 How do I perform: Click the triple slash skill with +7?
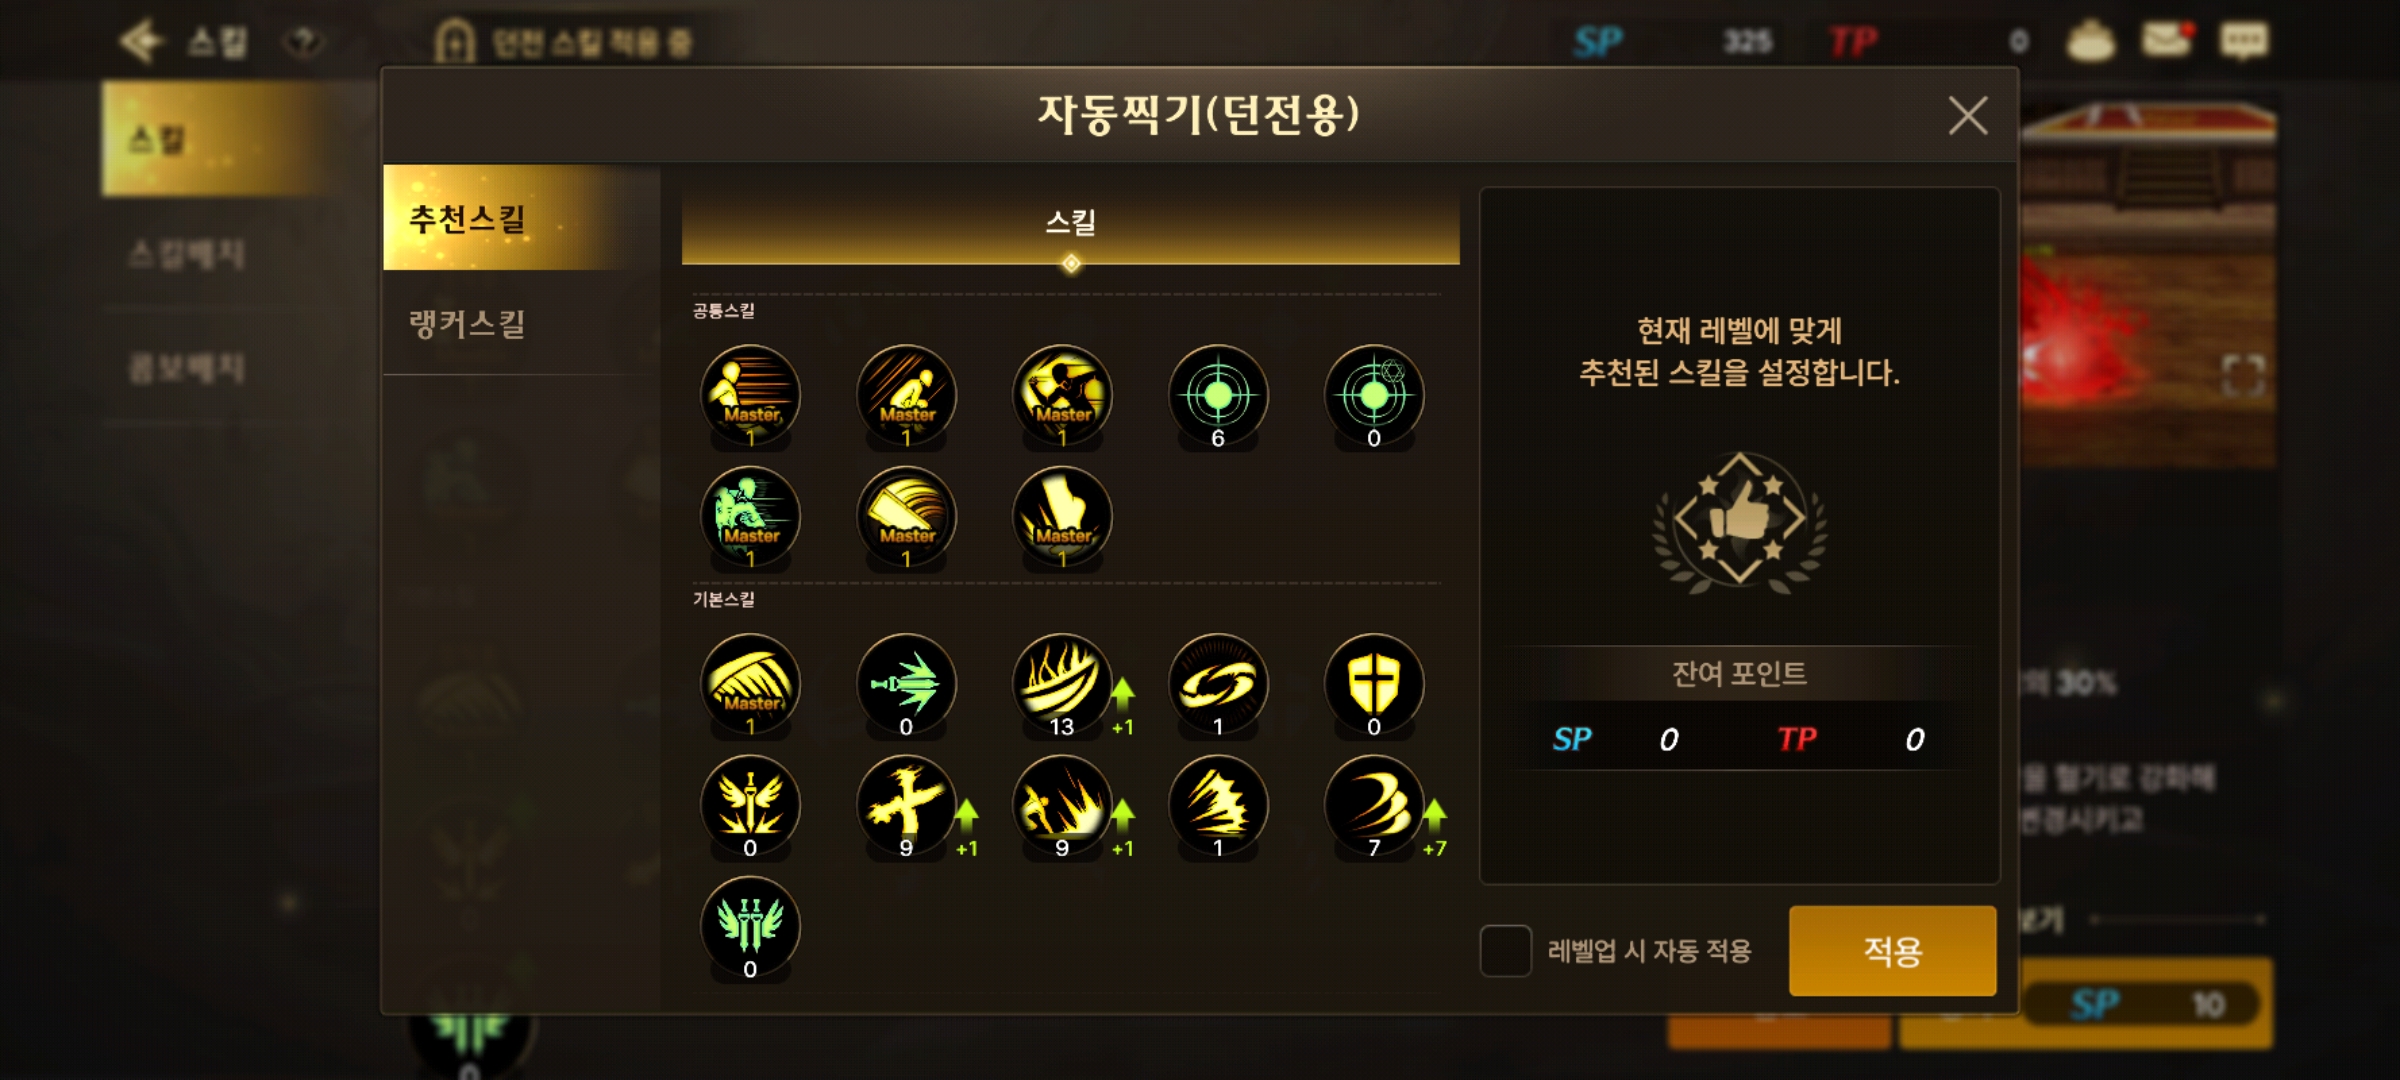coord(1373,805)
